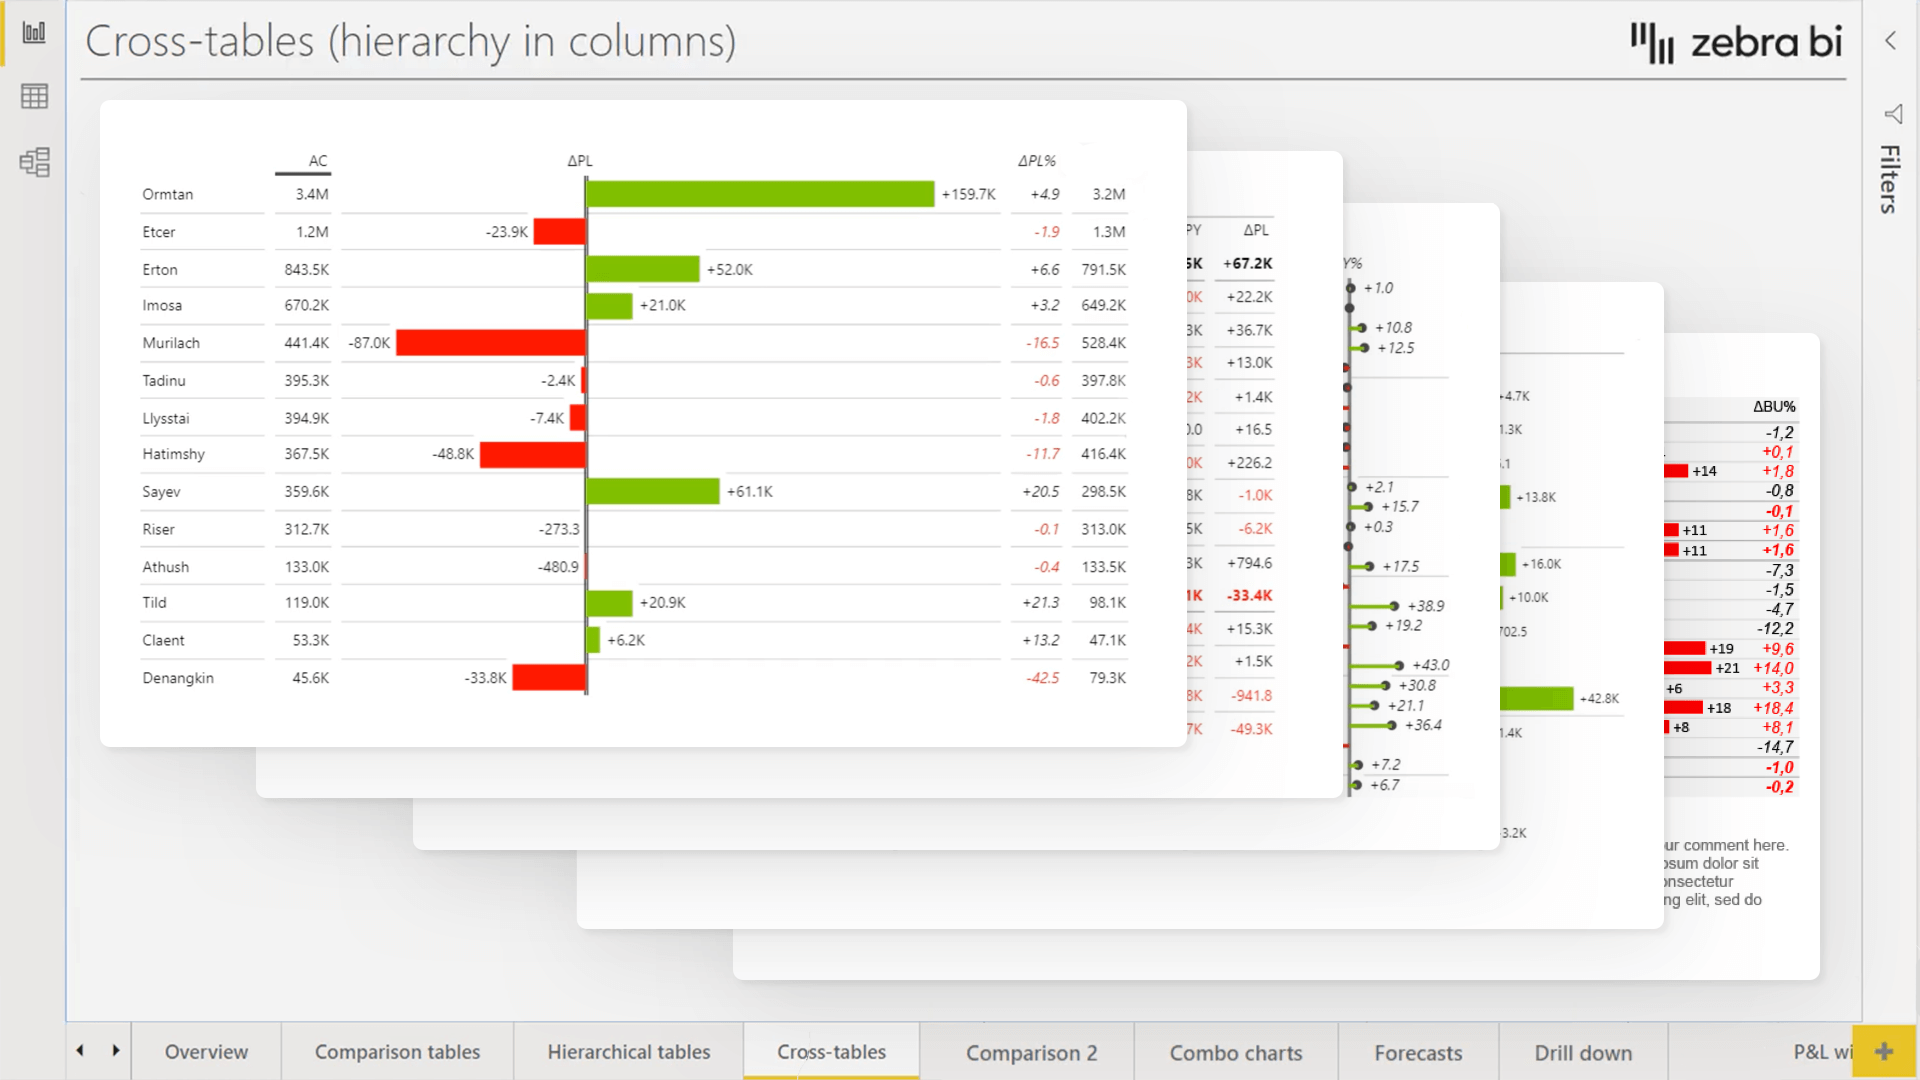Open the Comparison tables page

(397, 1052)
